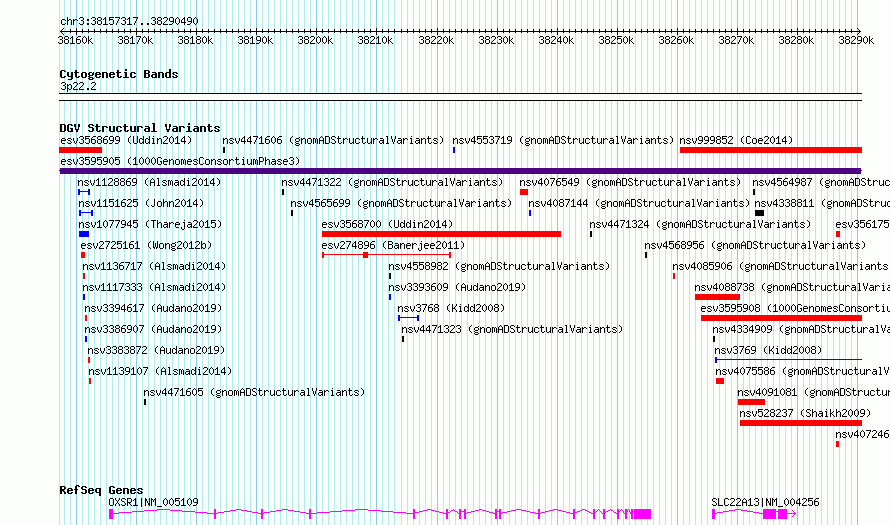Click nsv4471324 gnomAD variant label
Image resolution: width=890 pixels, height=525 pixels.
700,224
